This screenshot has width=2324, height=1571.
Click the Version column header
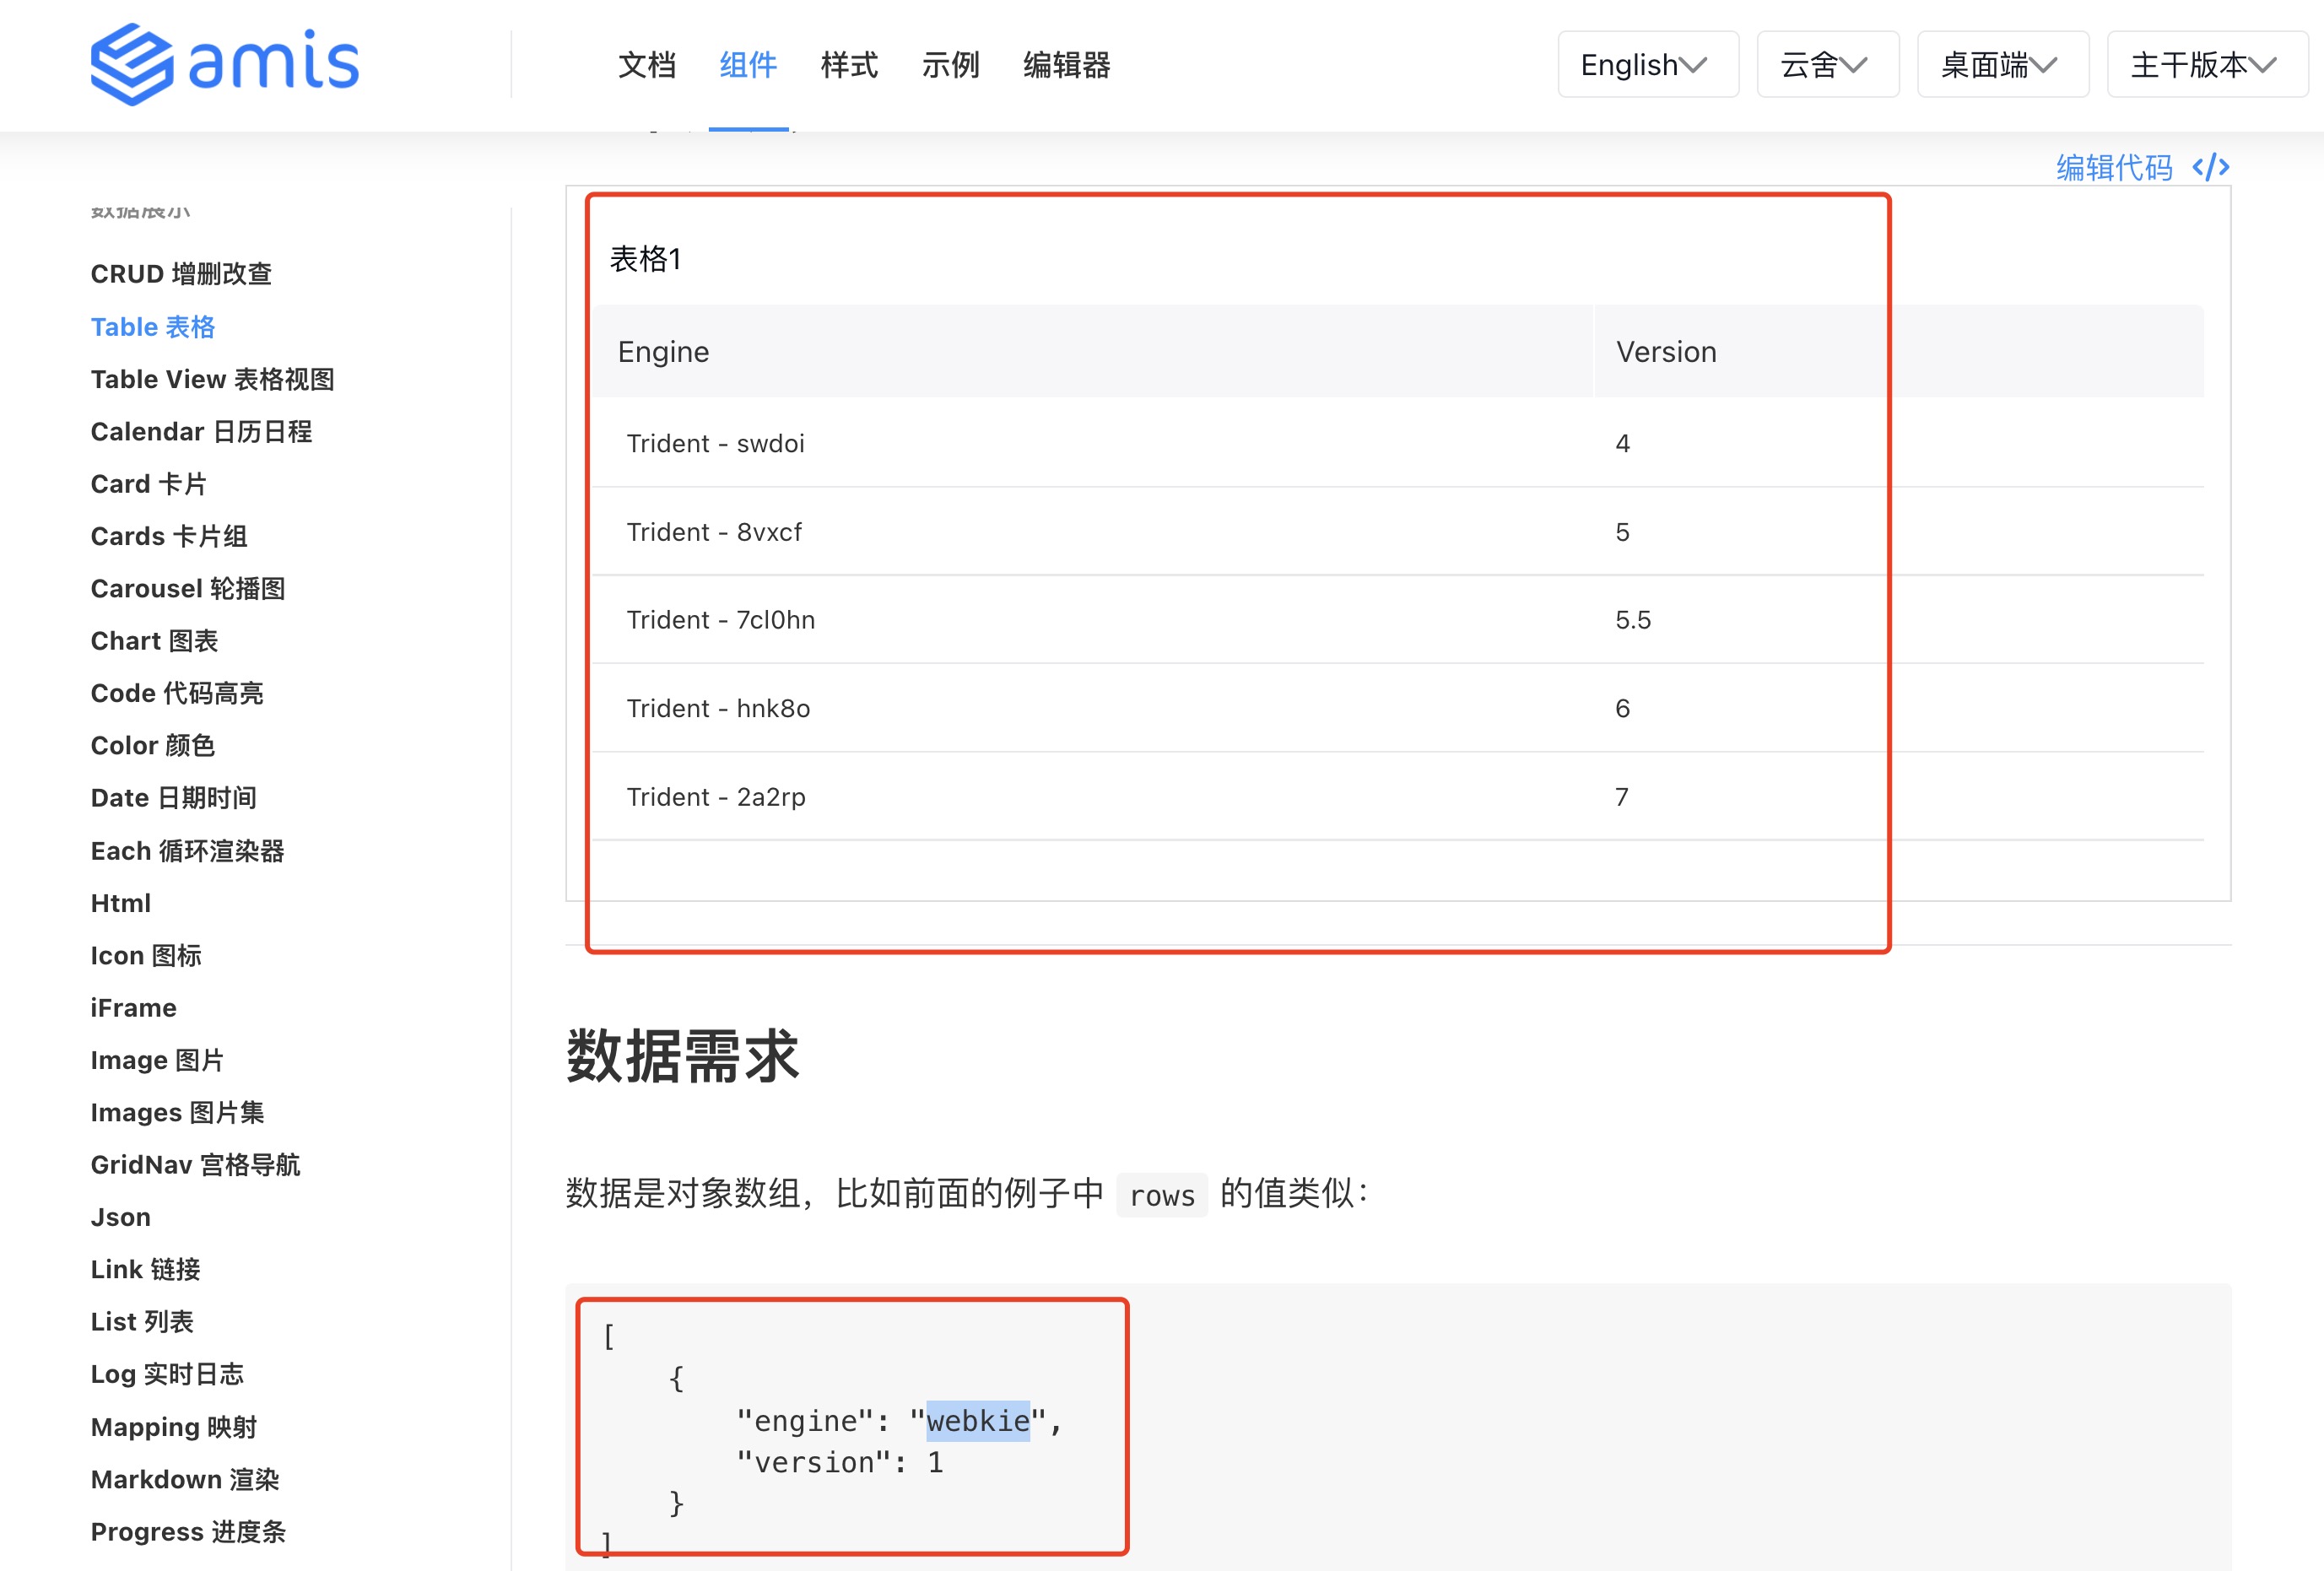pyautogui.click(x=1666, y=352)
